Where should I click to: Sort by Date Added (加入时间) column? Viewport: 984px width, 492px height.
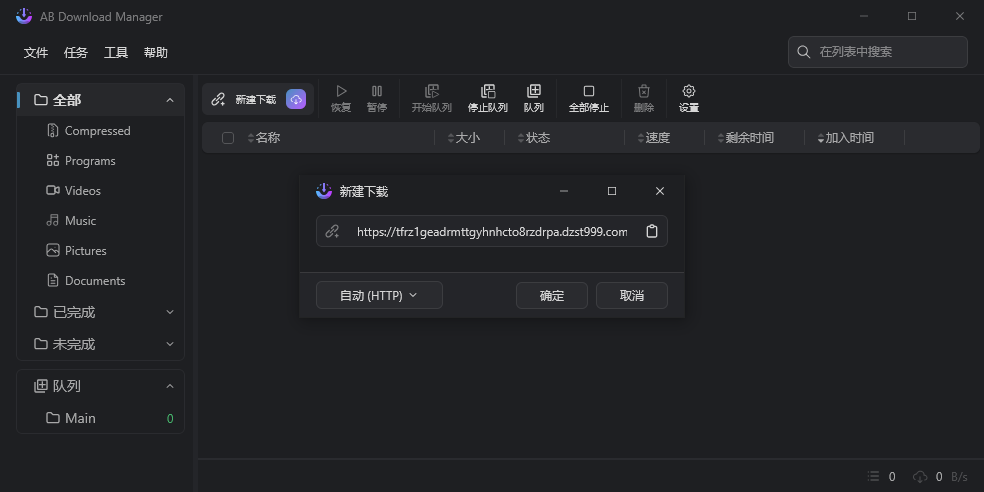[x=845, y=138]
